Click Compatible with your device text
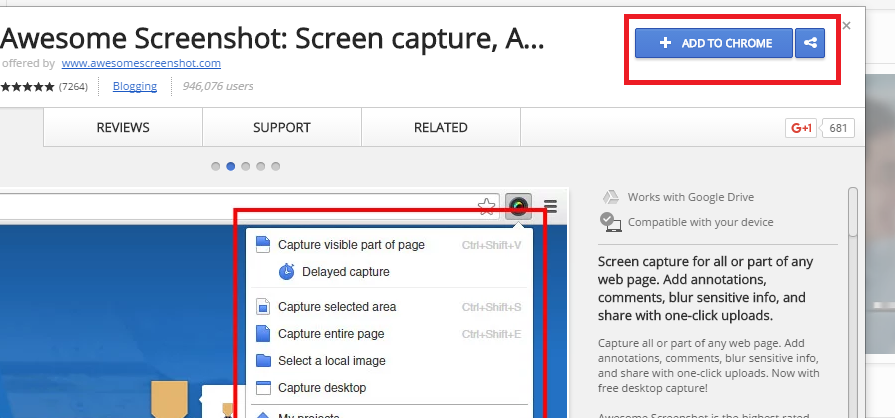 click(x=700, y=222)
